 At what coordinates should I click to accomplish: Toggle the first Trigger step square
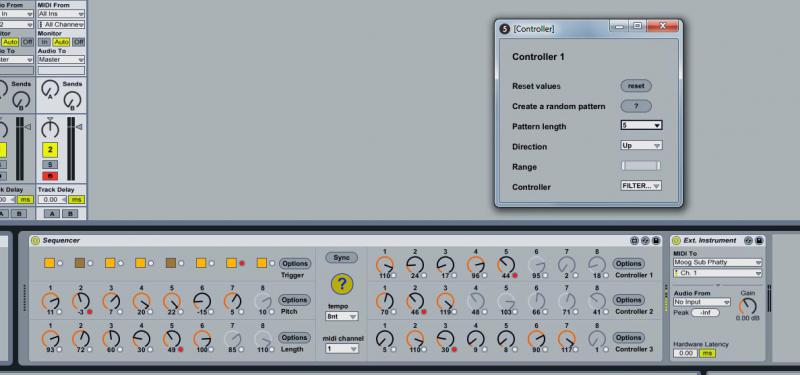pos(49,263)
